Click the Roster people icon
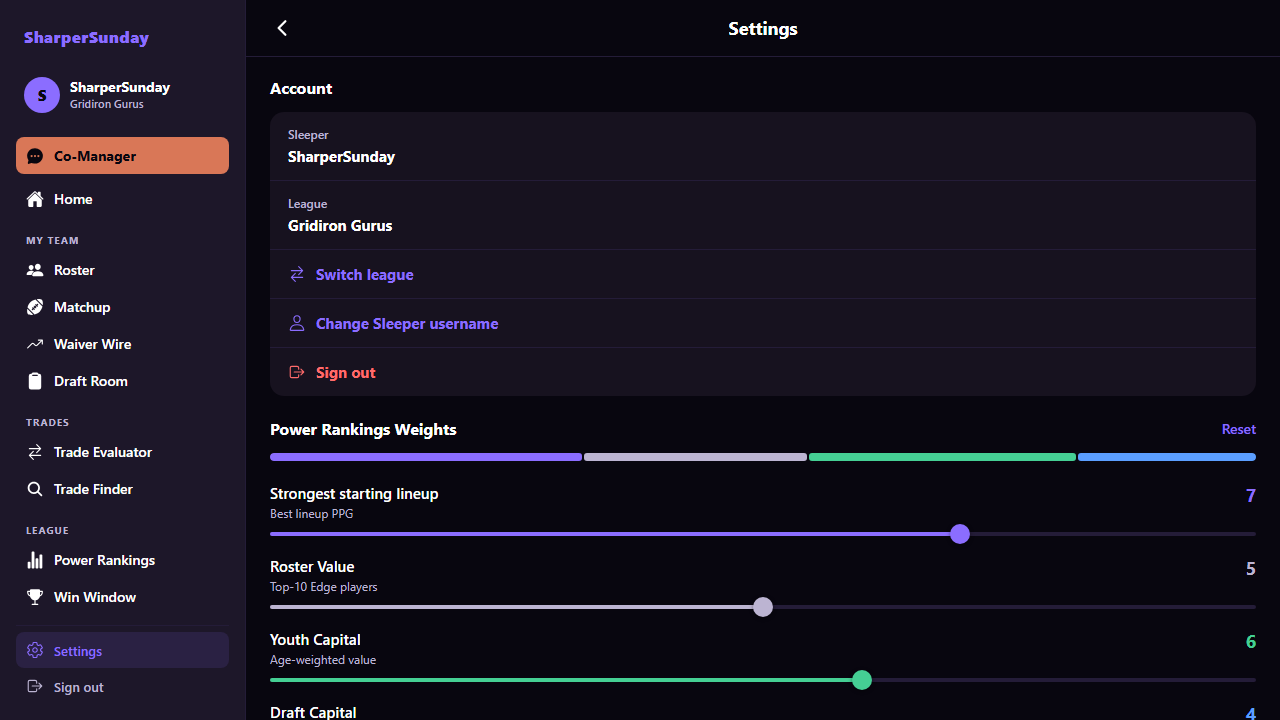Viewport: 1280px width, 720px height. [x=35, y=270]
